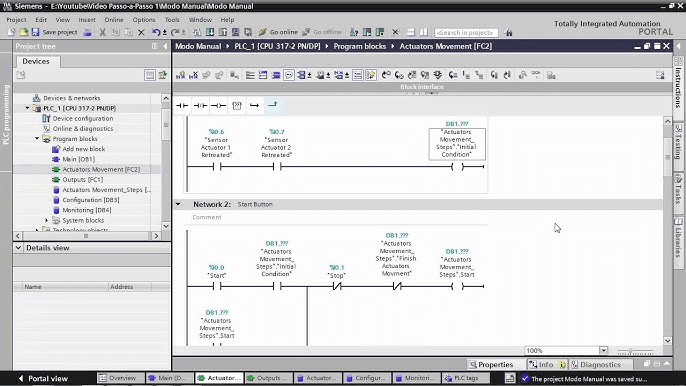
Task: Click the editor zoom slider
Action: click(x=635, y=351)
